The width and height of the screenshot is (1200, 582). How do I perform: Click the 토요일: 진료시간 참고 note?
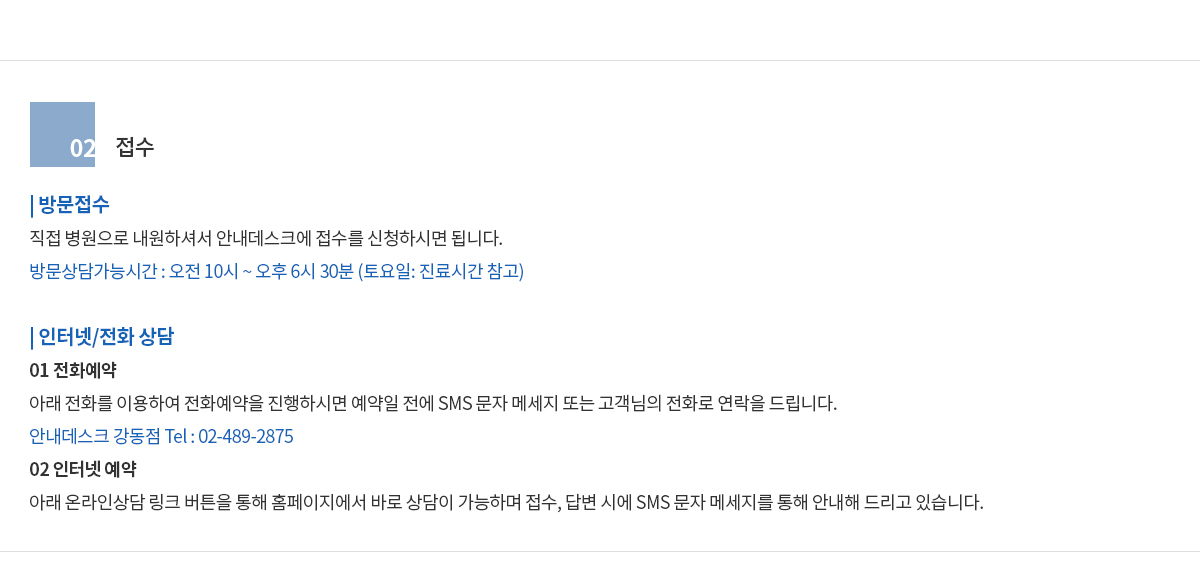[x=441, y=271]
